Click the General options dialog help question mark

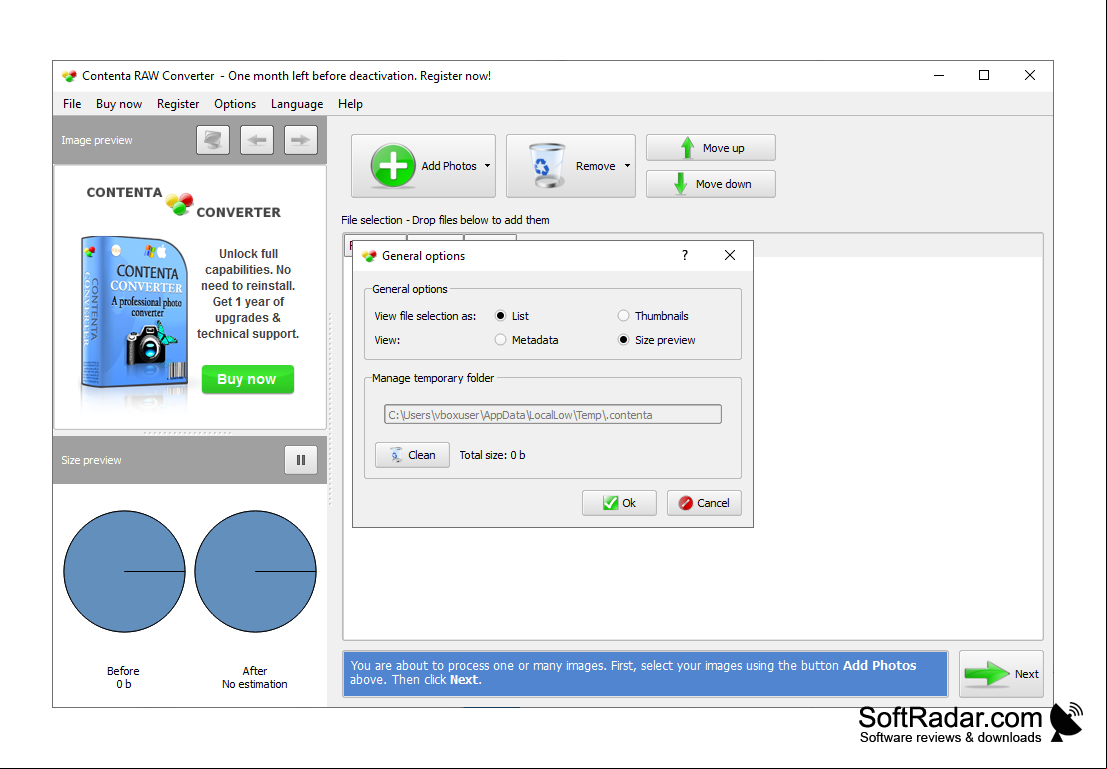tap(685, 255)
